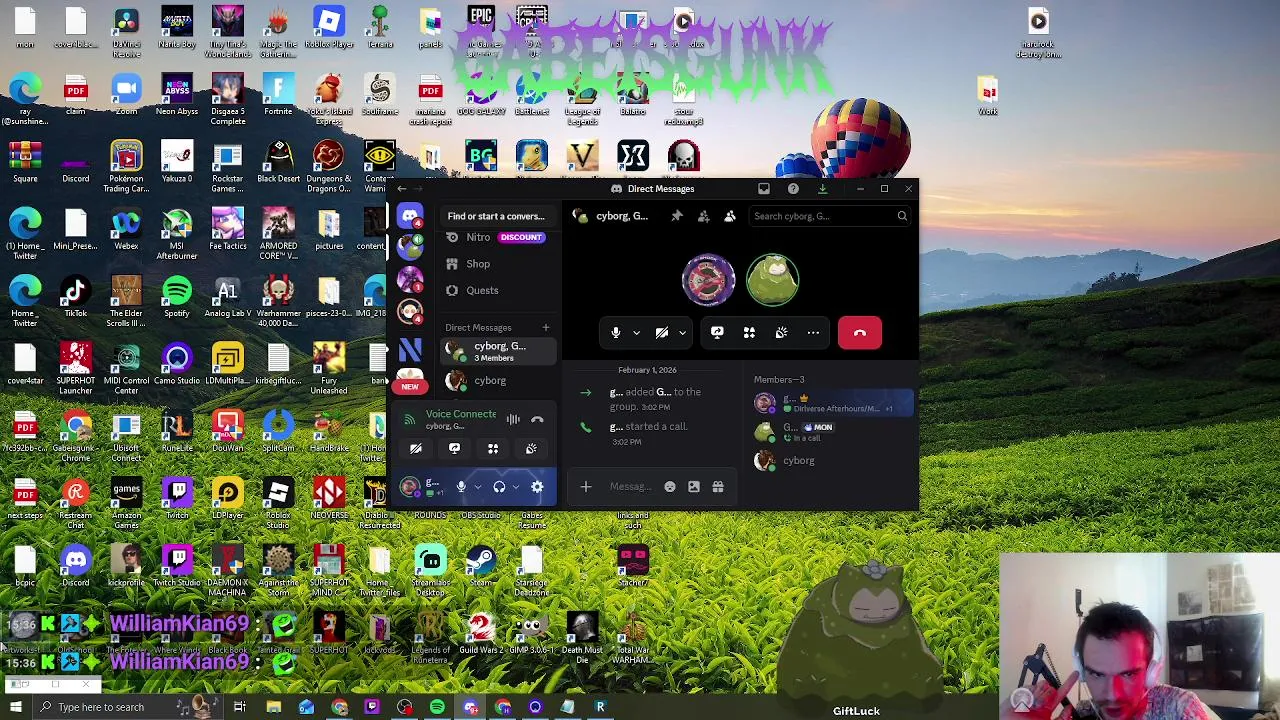Open the cyborg direct message
This screenshot has height=720, width=1280.
coord(498,381)
